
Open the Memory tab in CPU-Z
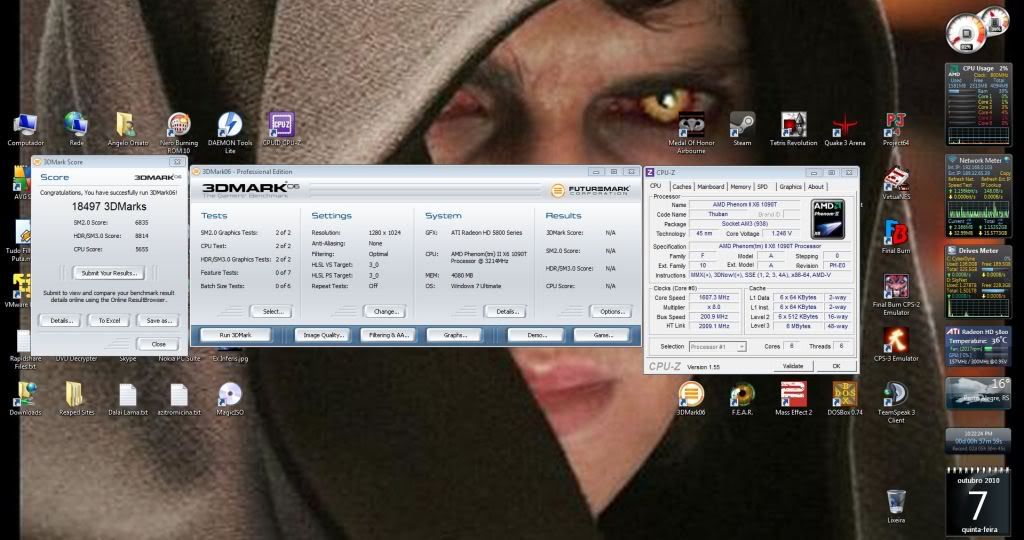740,186
